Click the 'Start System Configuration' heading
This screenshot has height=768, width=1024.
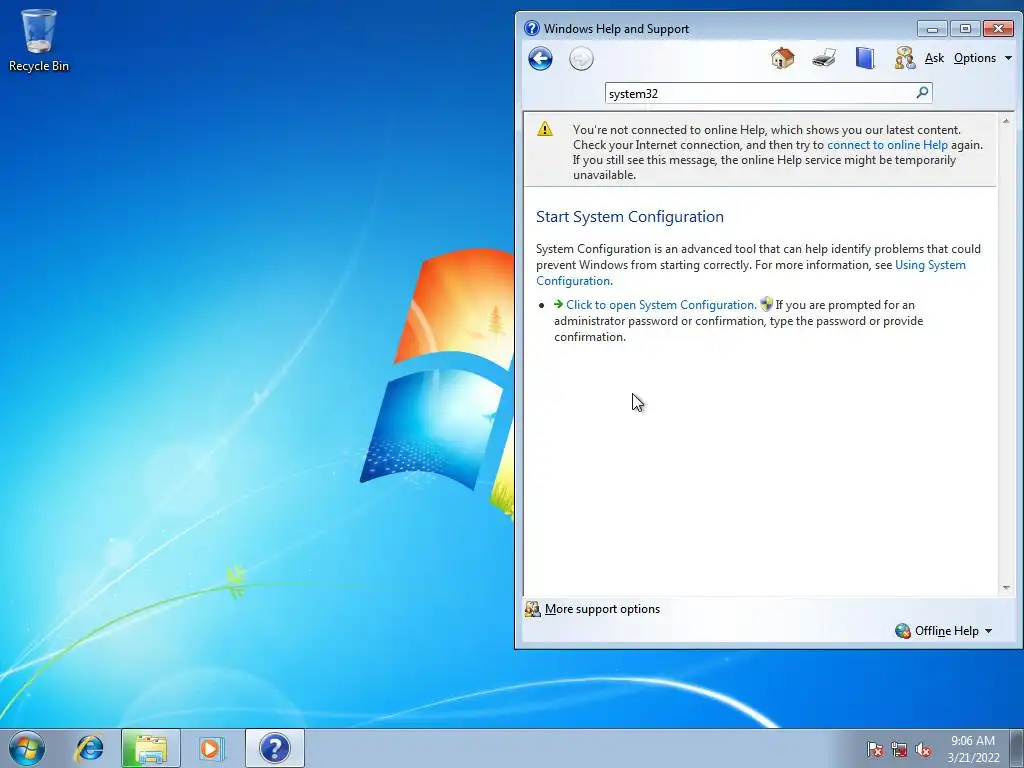point(630,217)
